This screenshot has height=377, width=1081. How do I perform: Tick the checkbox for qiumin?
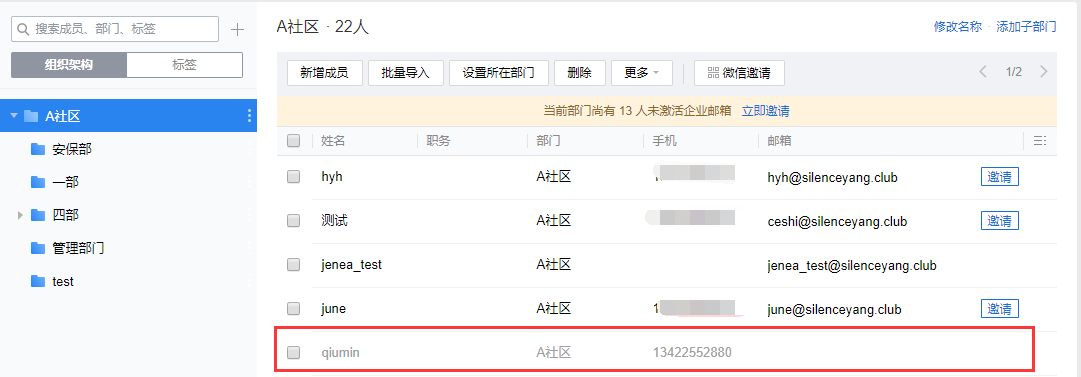coord(294,353)
